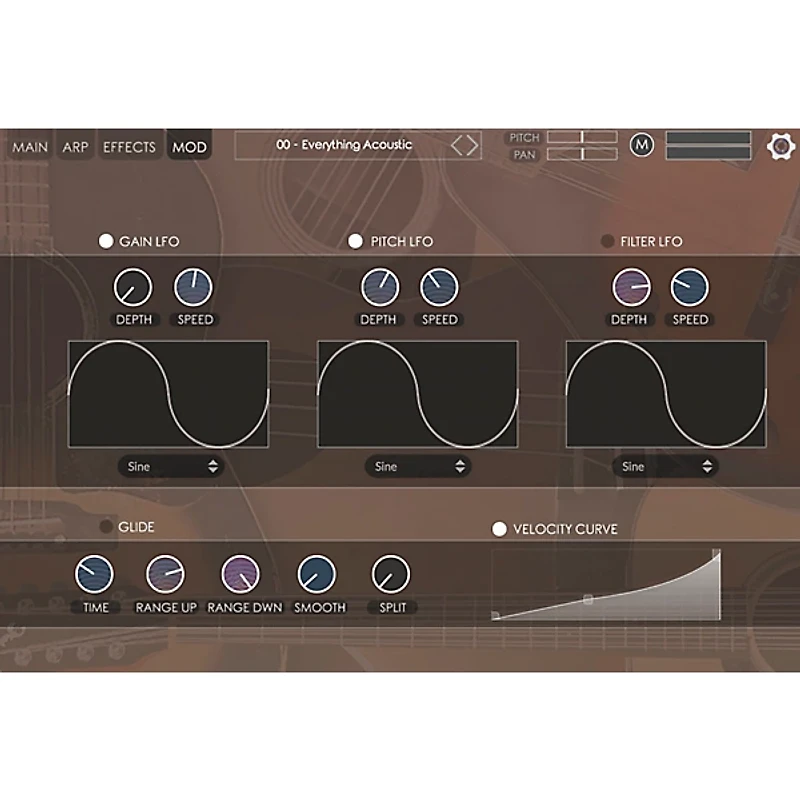Click the Pitch LFO Depth knob
The image size is (800, 800).
coord(381,288)
